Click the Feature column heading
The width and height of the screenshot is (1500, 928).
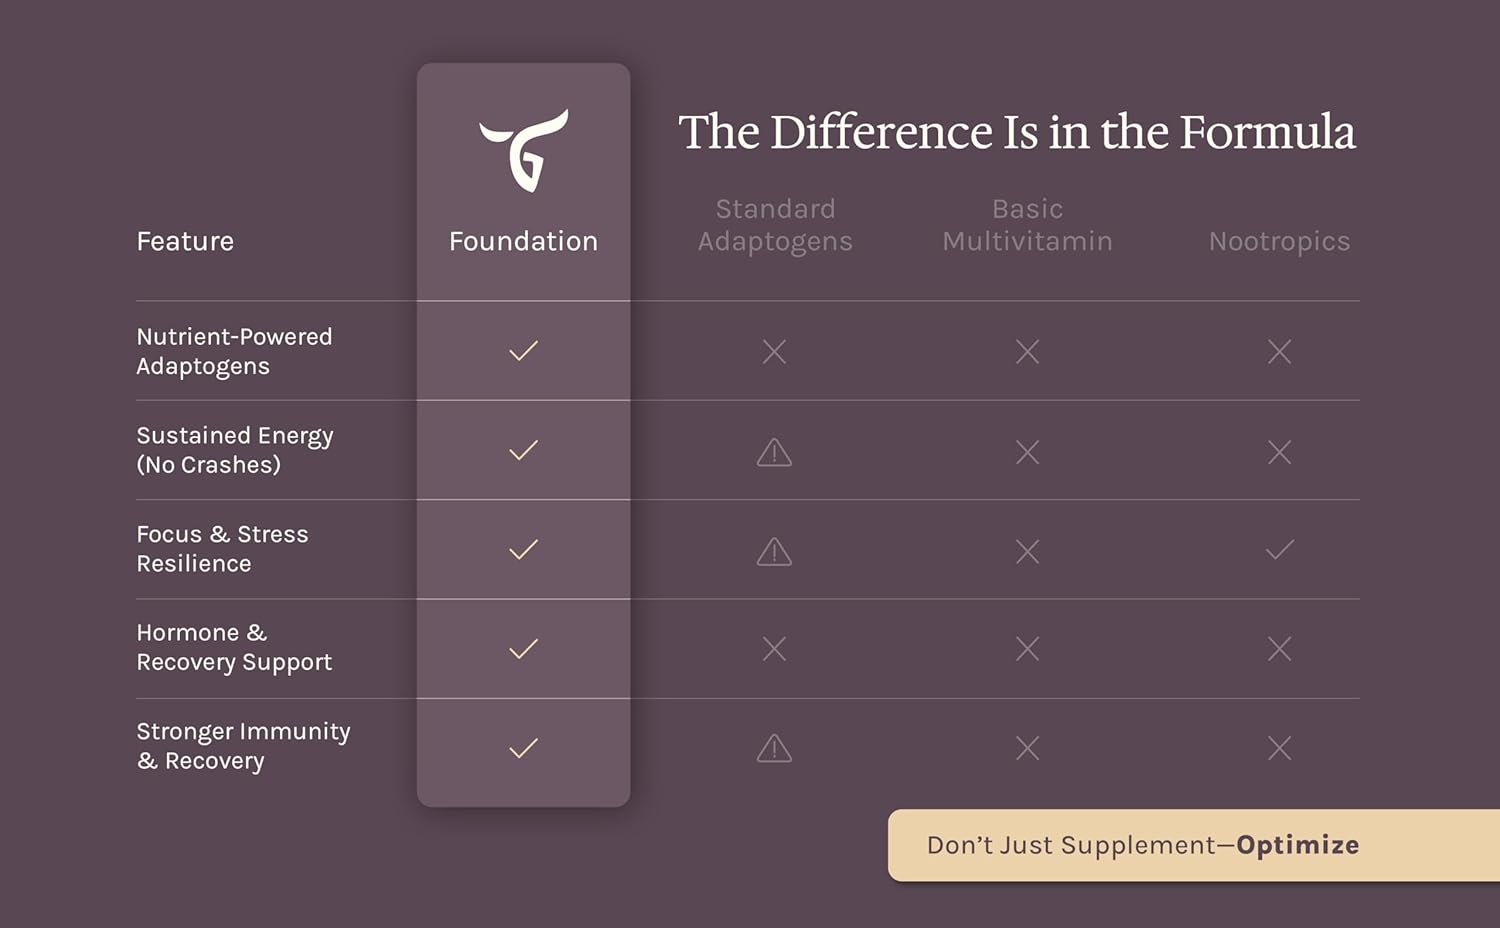185,241
